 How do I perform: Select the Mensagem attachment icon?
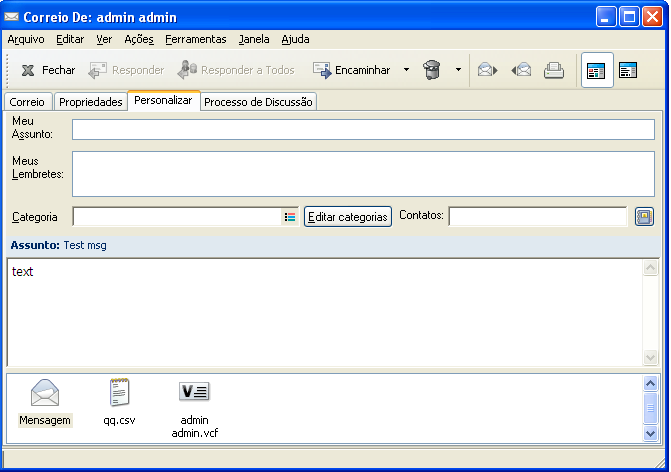pyautogui.click(x=45, y=402)
